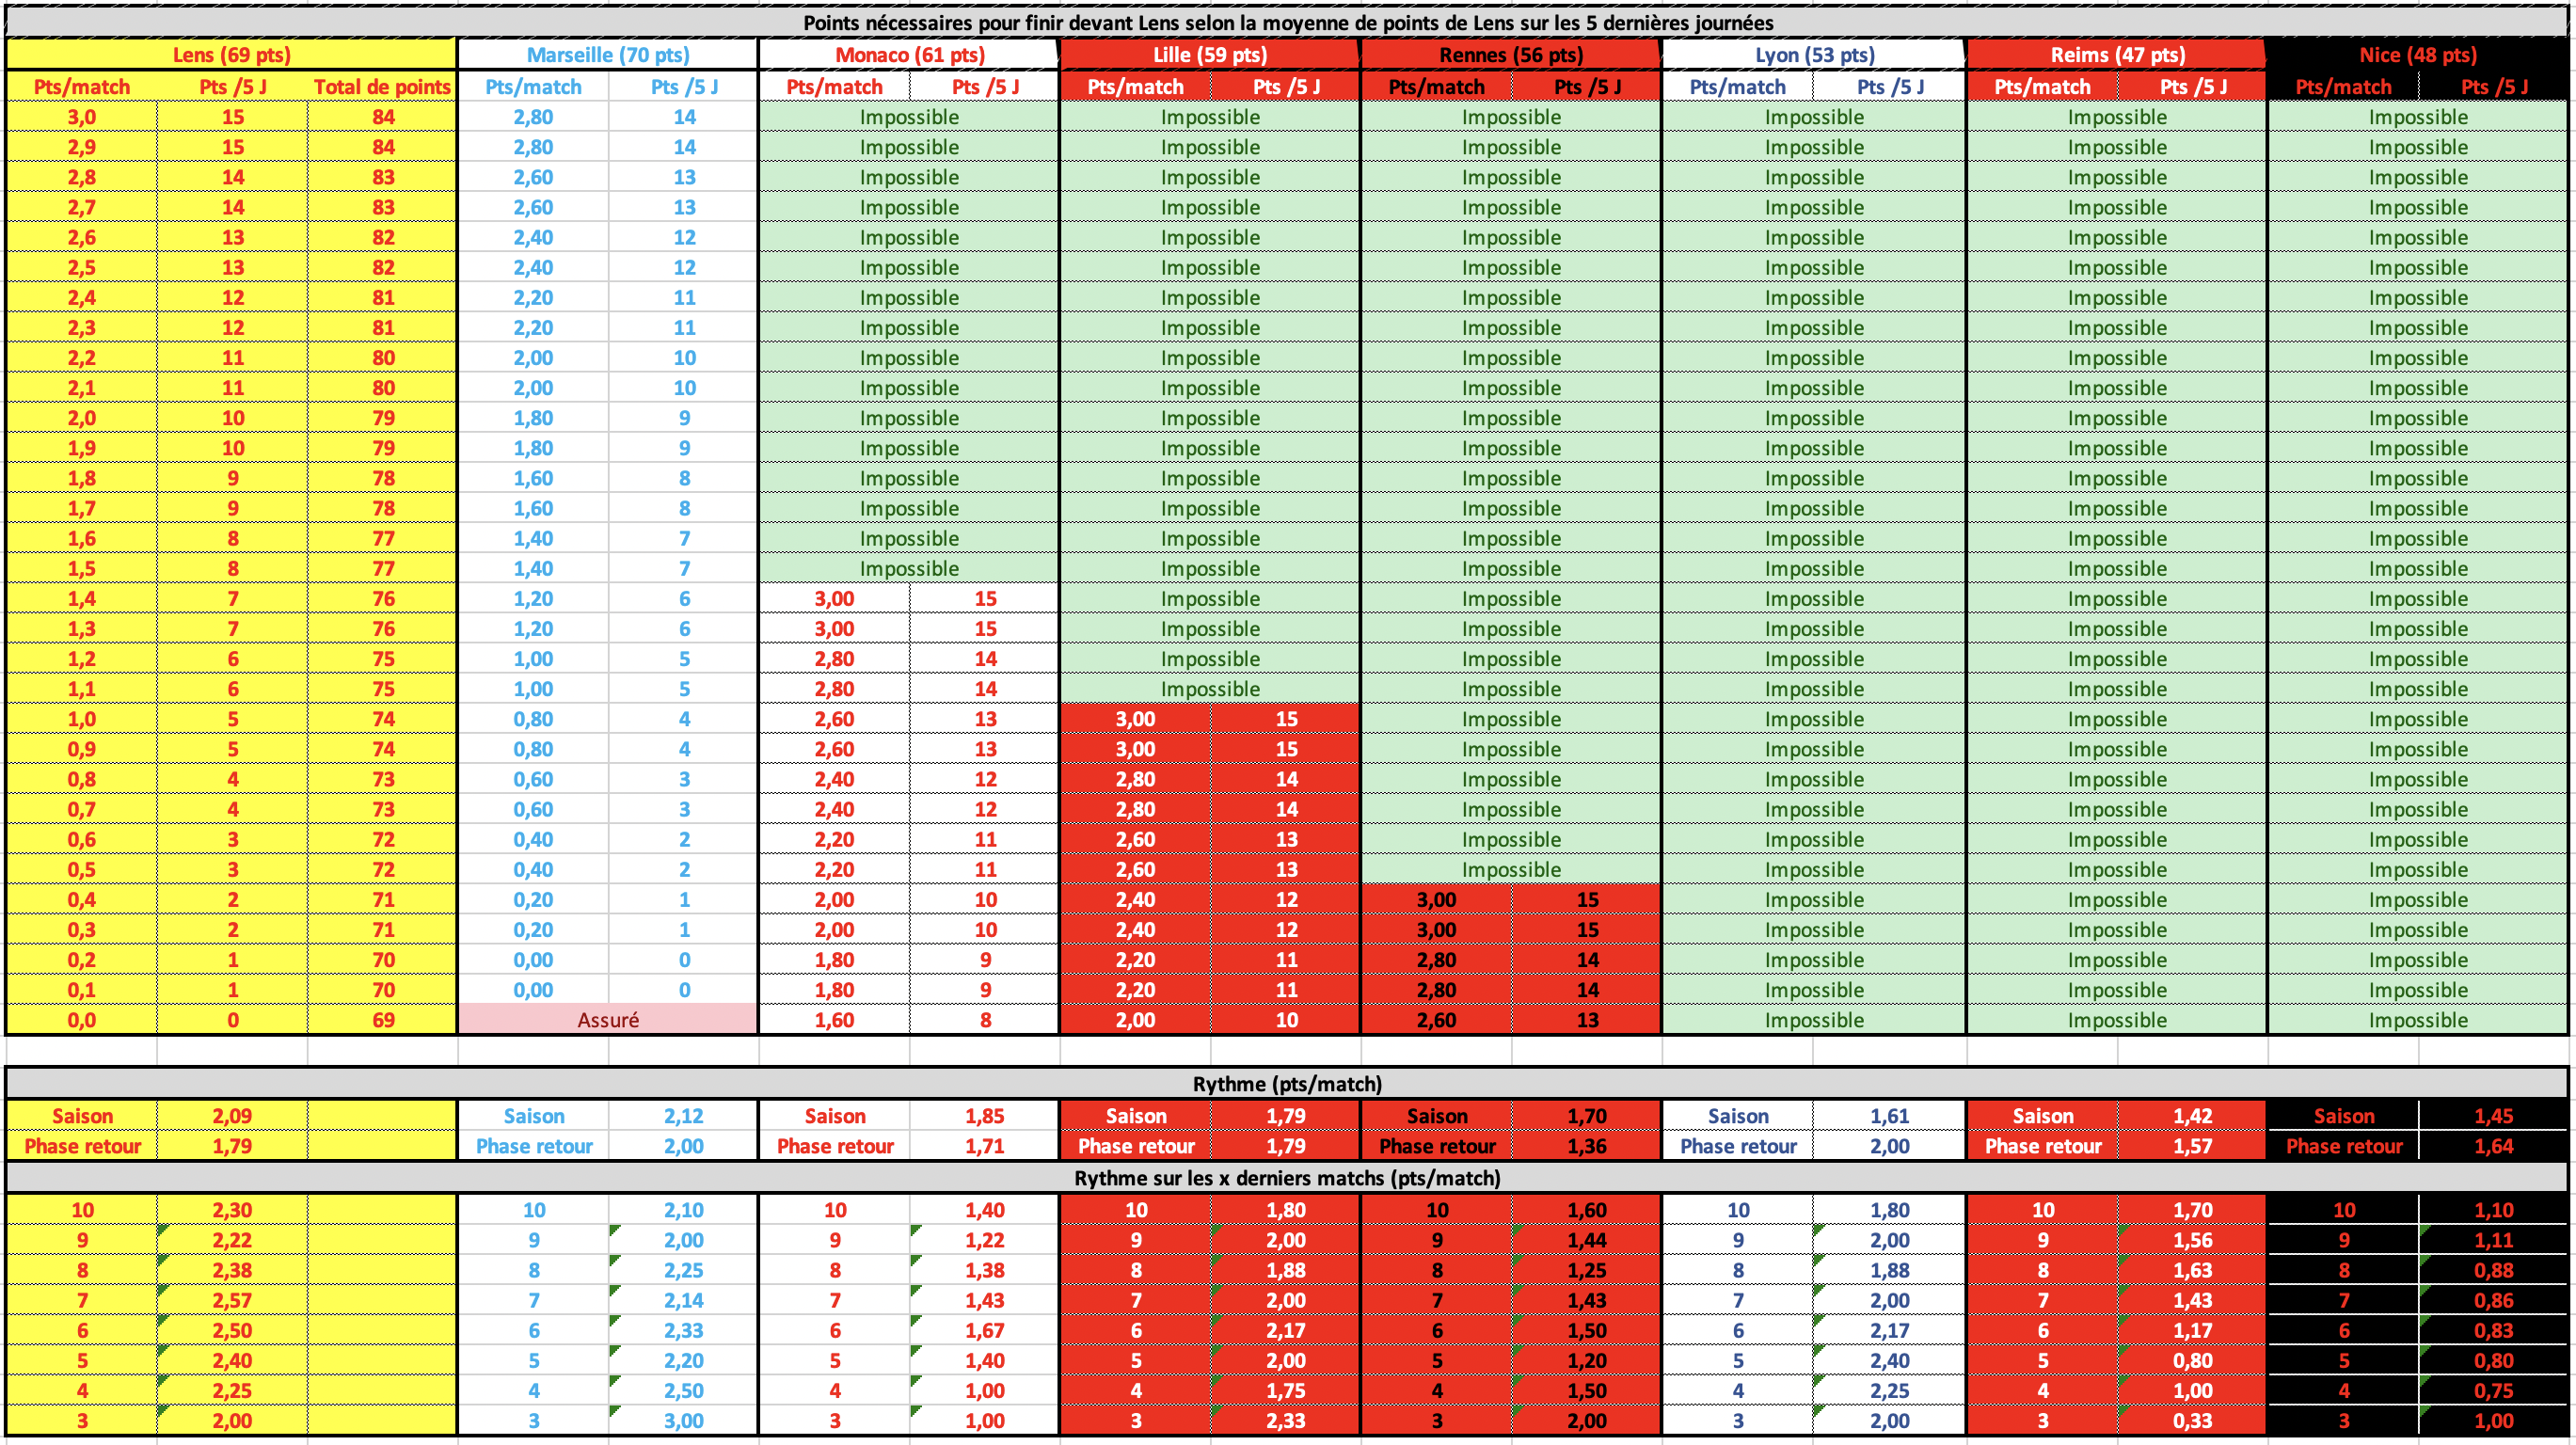Click the Pts /5 J header under Nice
The height and width of the screenshot is (1445, 2576).
pyautogui.click(x=2494, y=87)
